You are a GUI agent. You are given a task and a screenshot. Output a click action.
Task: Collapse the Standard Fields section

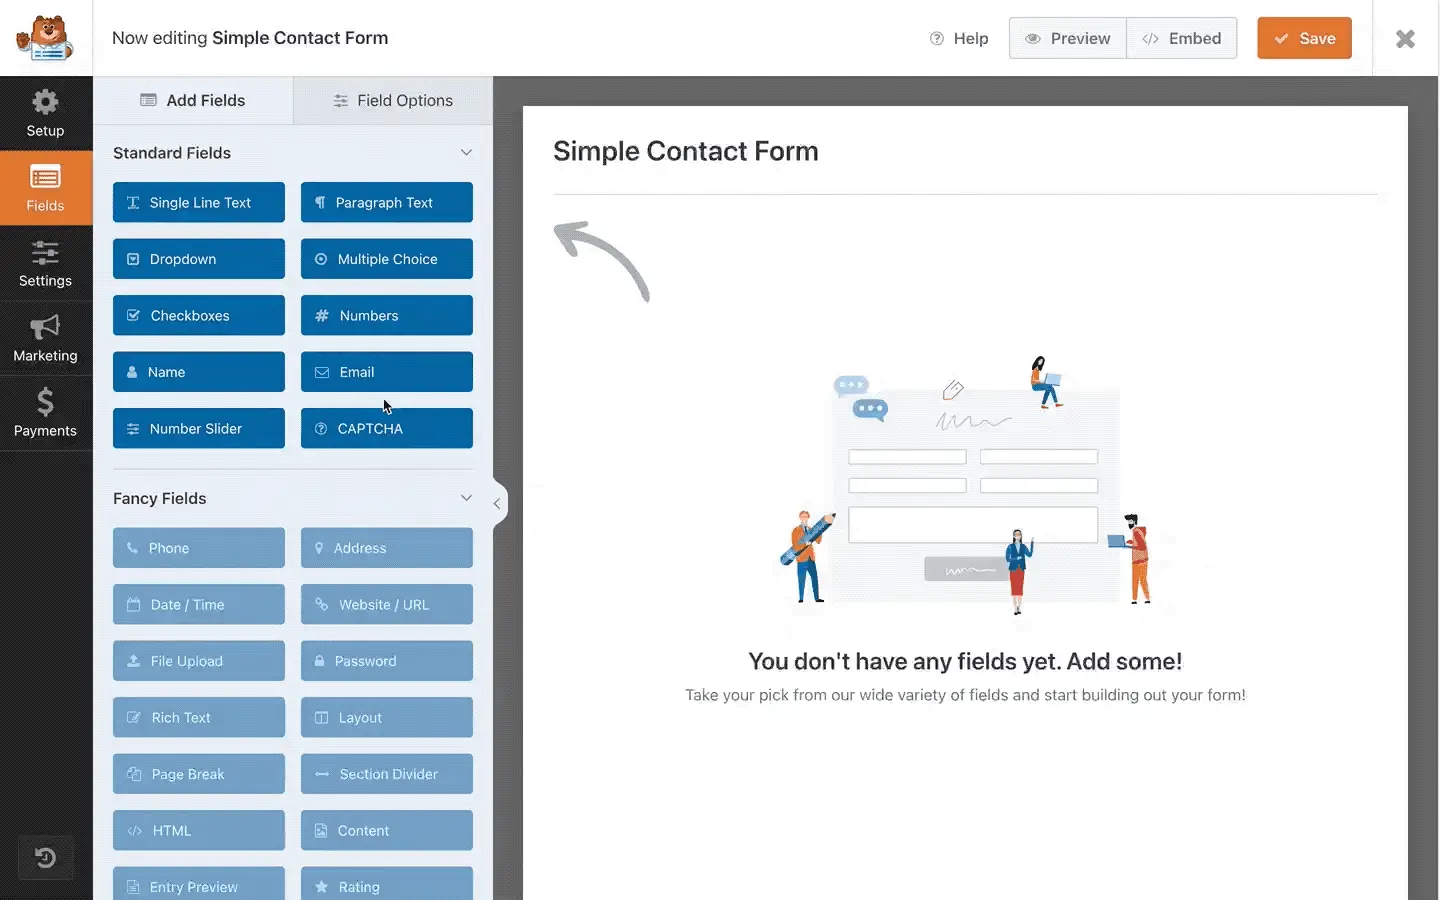point(466,153)
